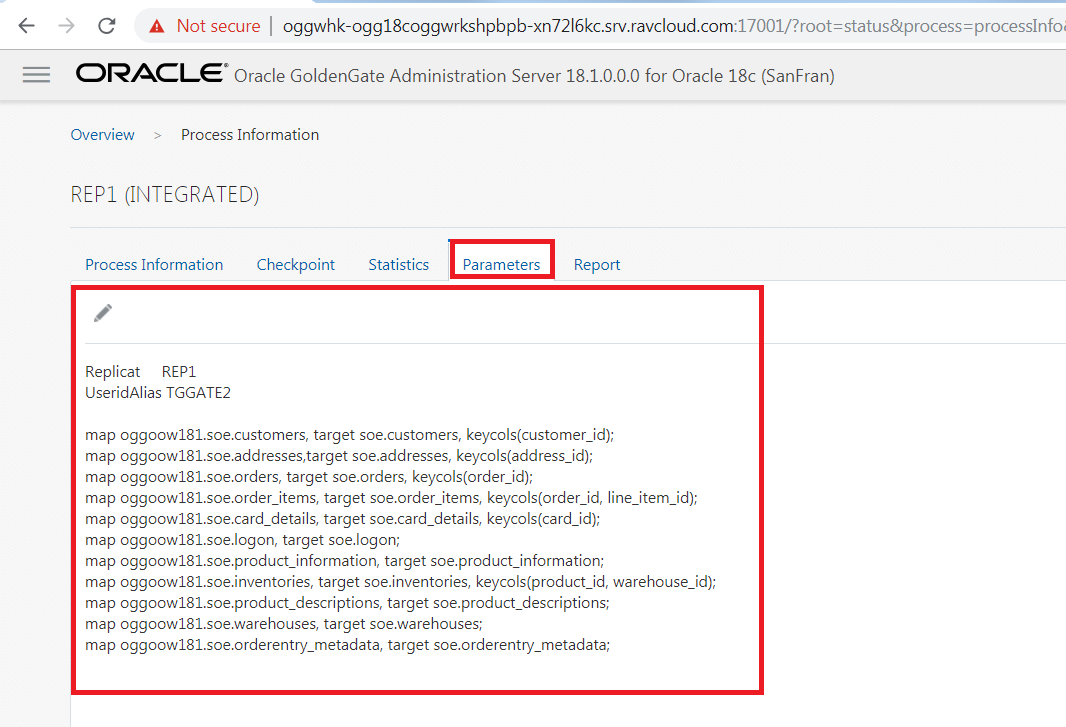Click the soe.product_descriptions map line
Viewport: 1066px width, 727px height.
(347, 603)
